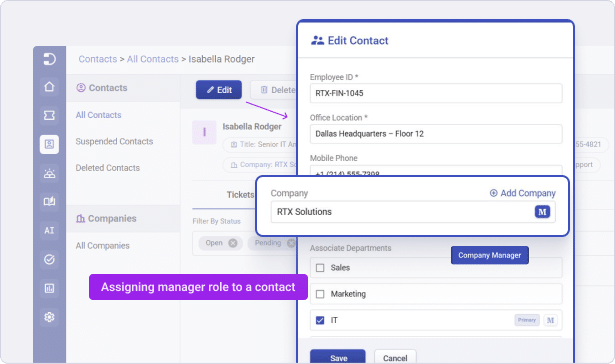Open Deleted Contacts list
This screenshot has width=615, height=364.
(x=107, y=168)
